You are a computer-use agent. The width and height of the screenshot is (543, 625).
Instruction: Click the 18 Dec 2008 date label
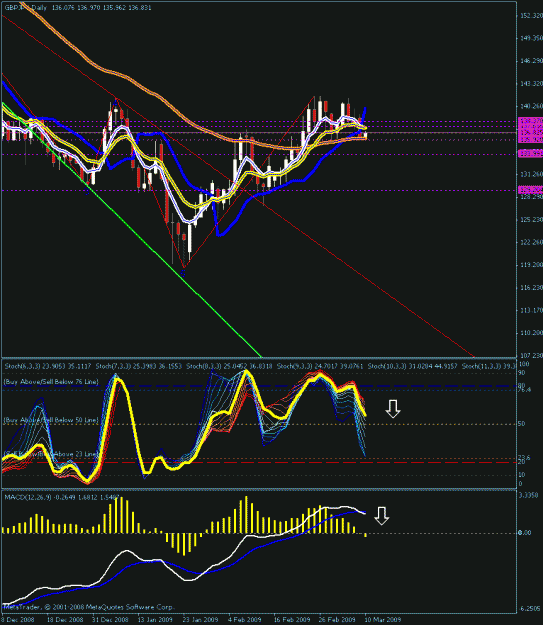coord(65,620)
